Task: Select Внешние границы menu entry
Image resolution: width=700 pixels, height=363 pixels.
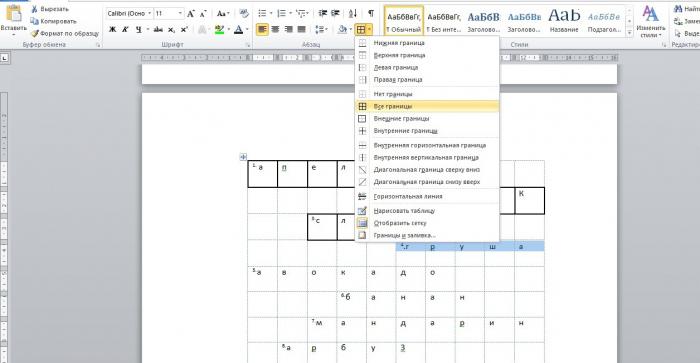Action: pos(427,119)
